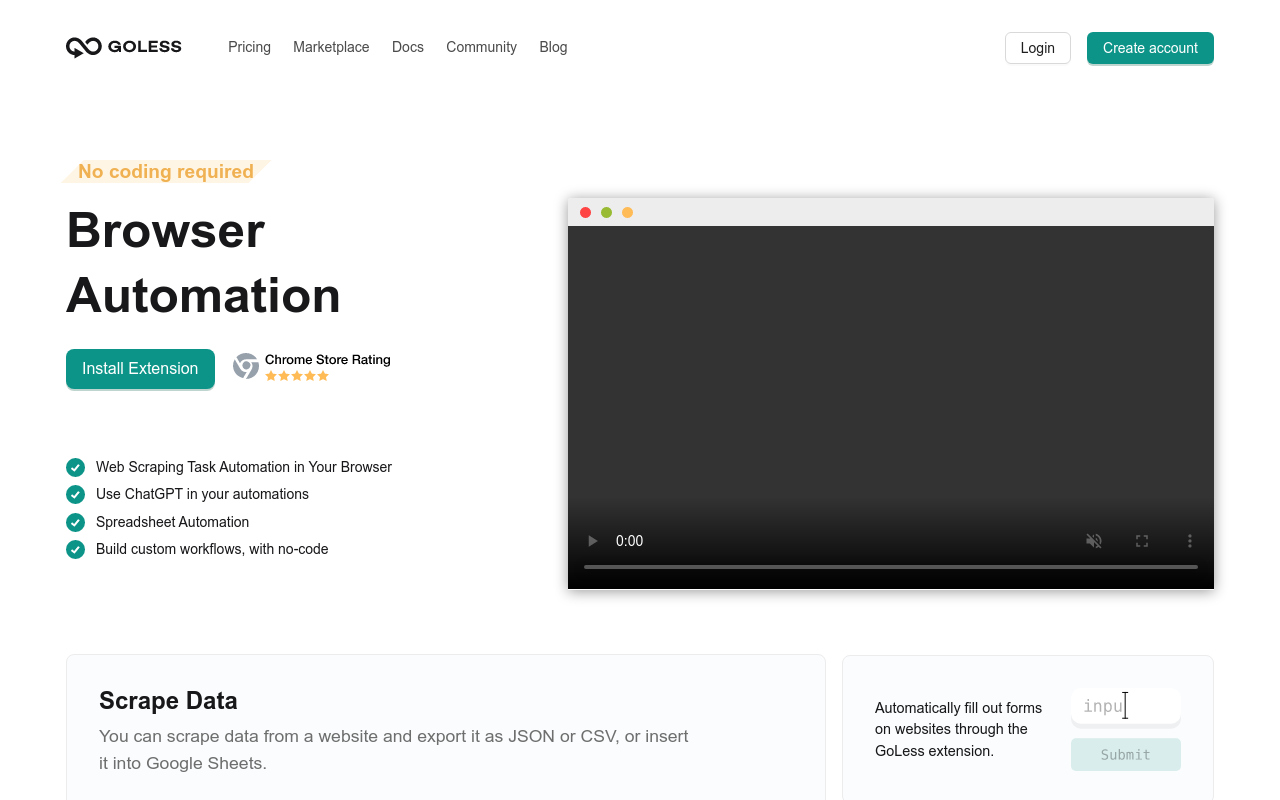1280x800 pixels.
Task: Open the Chrome Store Rating link
Action: (x=327, y=360)
